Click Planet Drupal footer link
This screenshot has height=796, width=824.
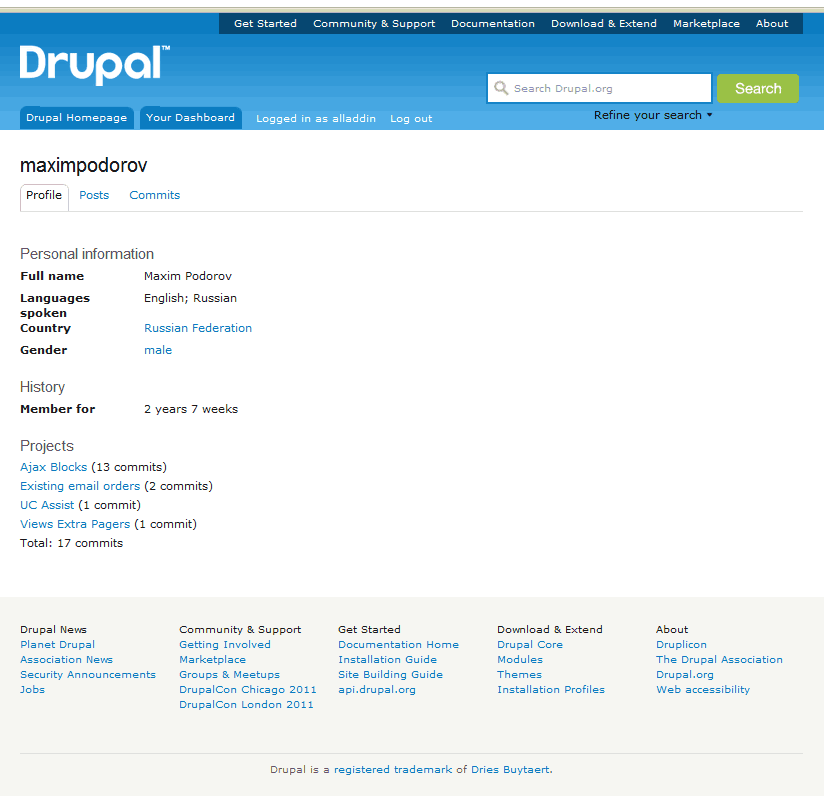(58, 645)
